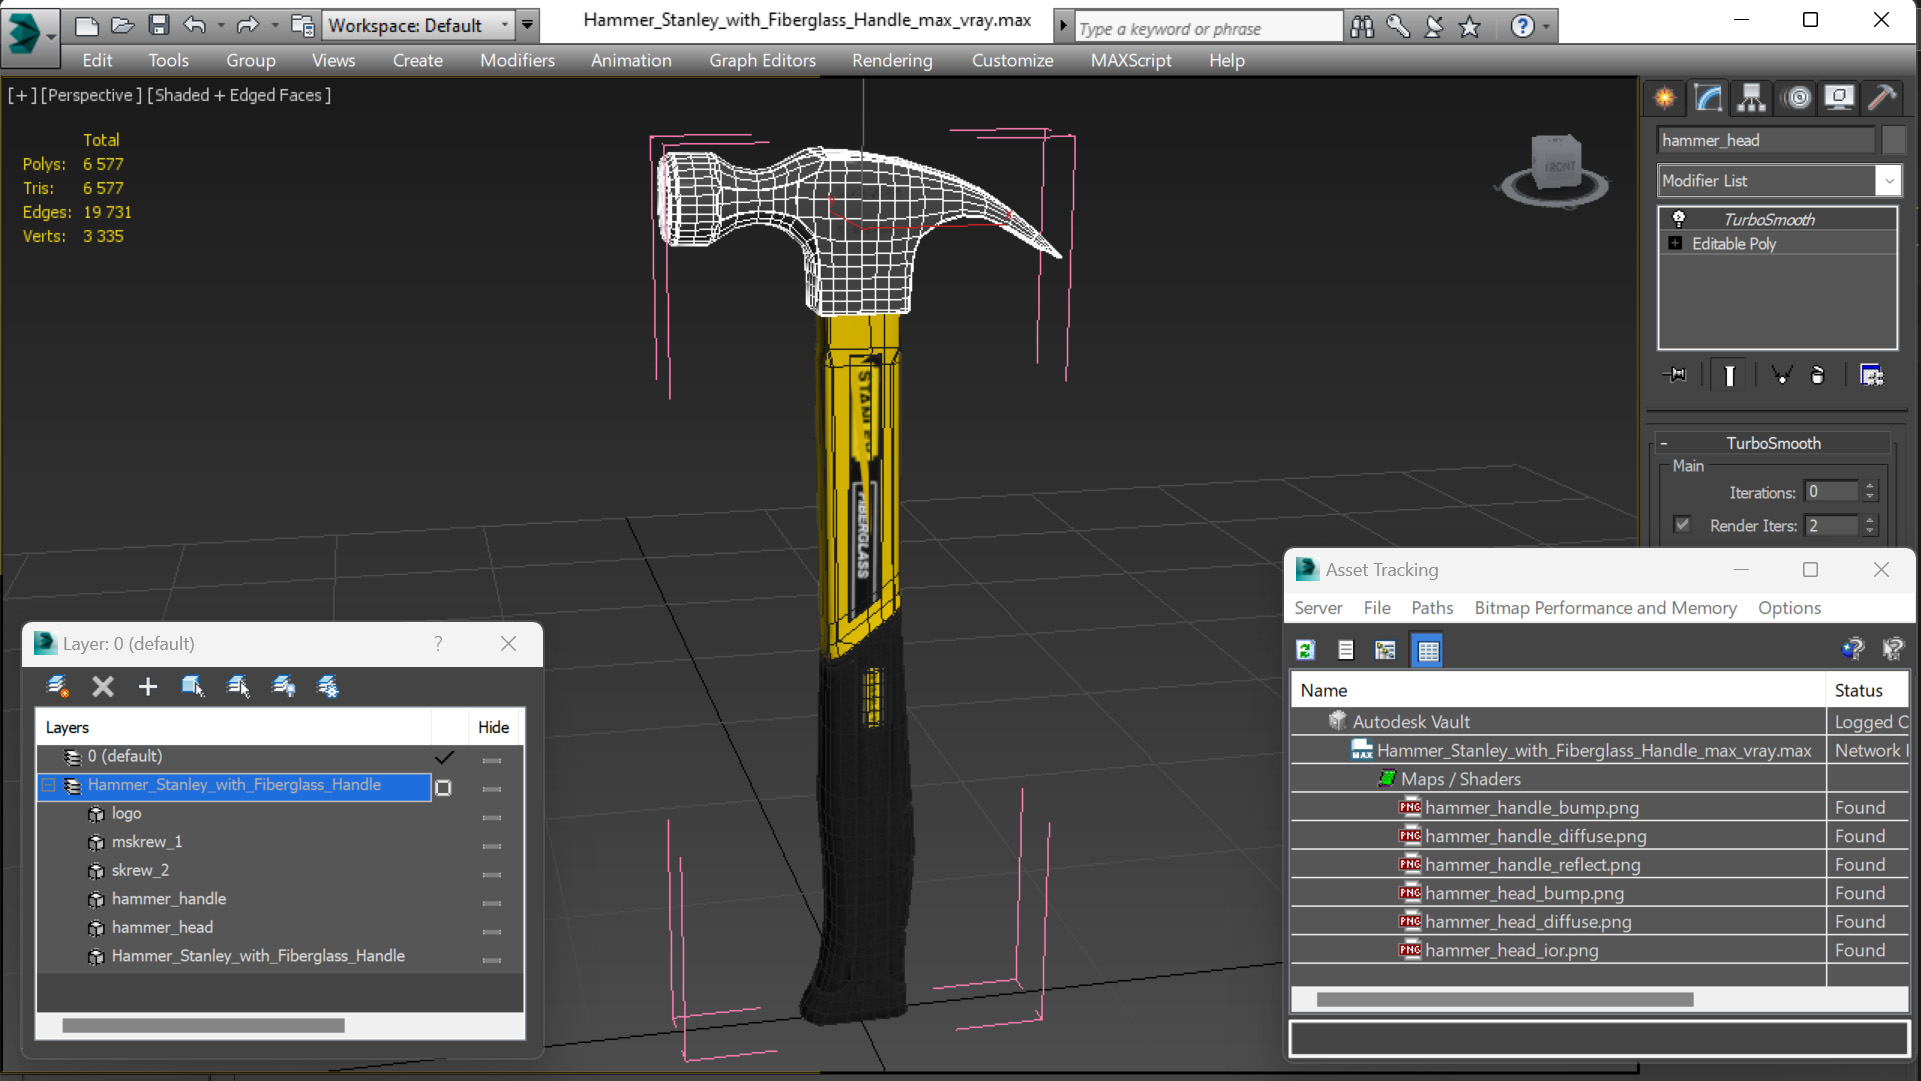Viewport: 1921px width, 1081px height.
Task: Click the Name column header in Asset Tracking
Action: click(1558, 690)
